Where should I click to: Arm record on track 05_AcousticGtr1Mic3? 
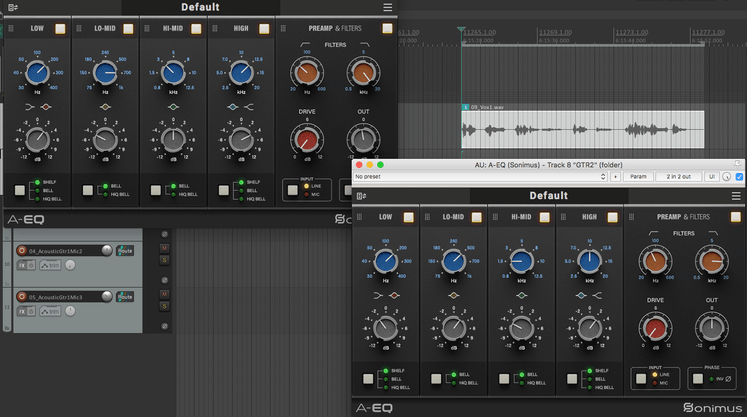(21, 297)
